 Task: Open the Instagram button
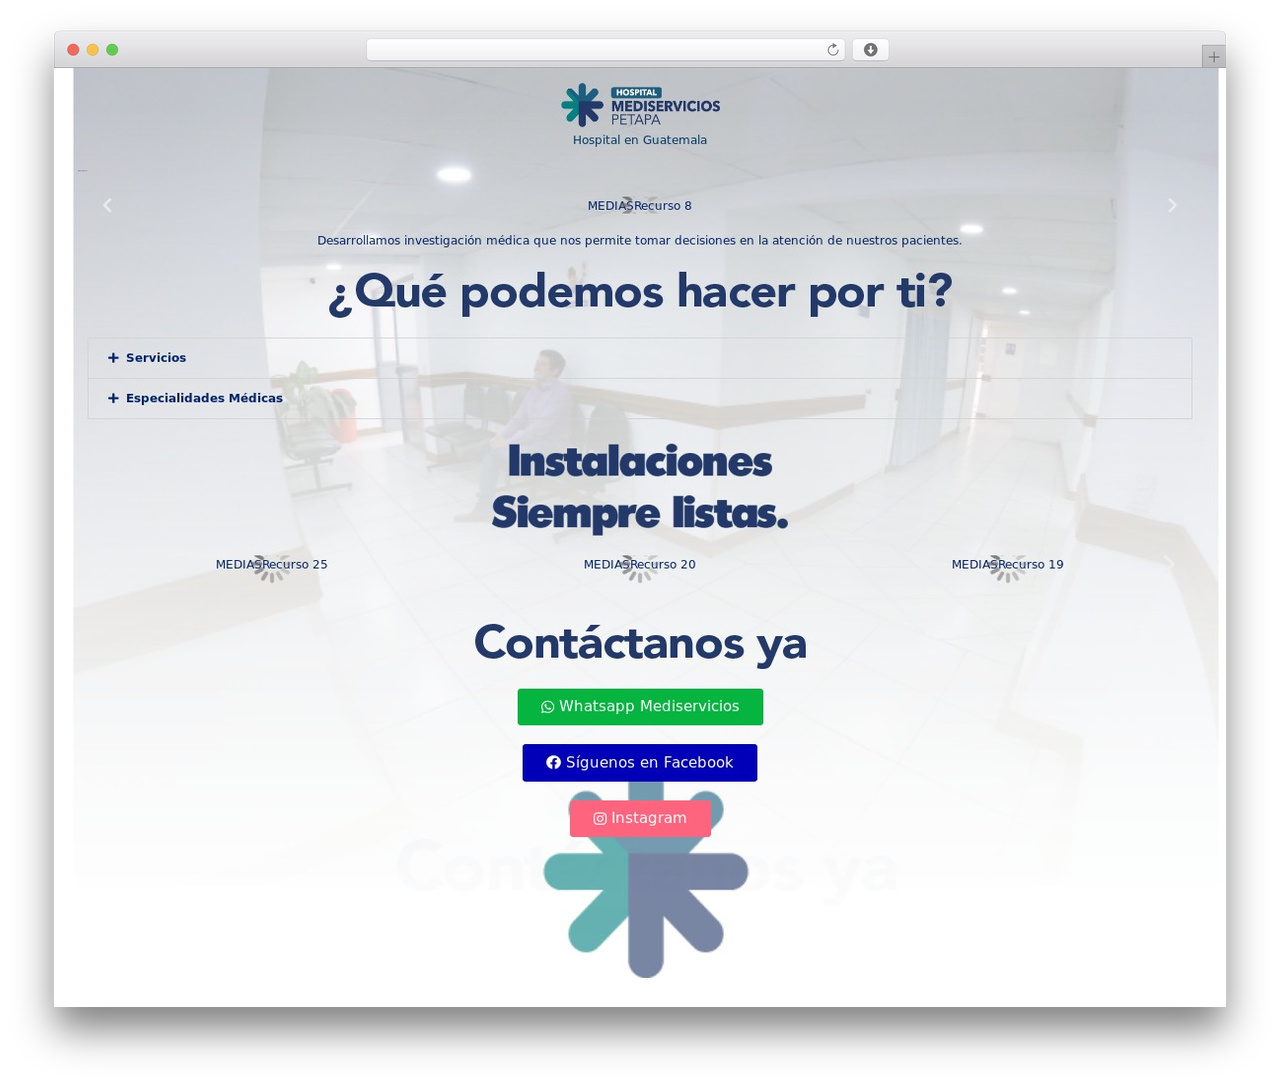pyautogui.click(x=640, y=818)
